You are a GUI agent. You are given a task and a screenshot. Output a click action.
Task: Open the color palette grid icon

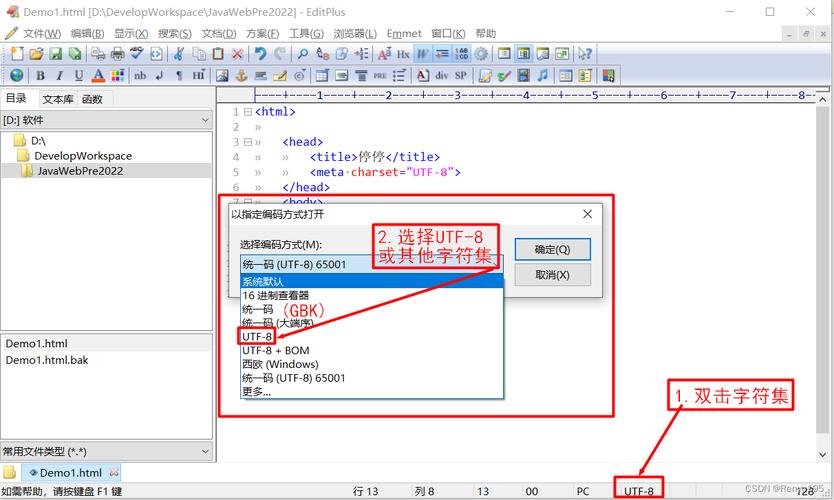[117, 75]
